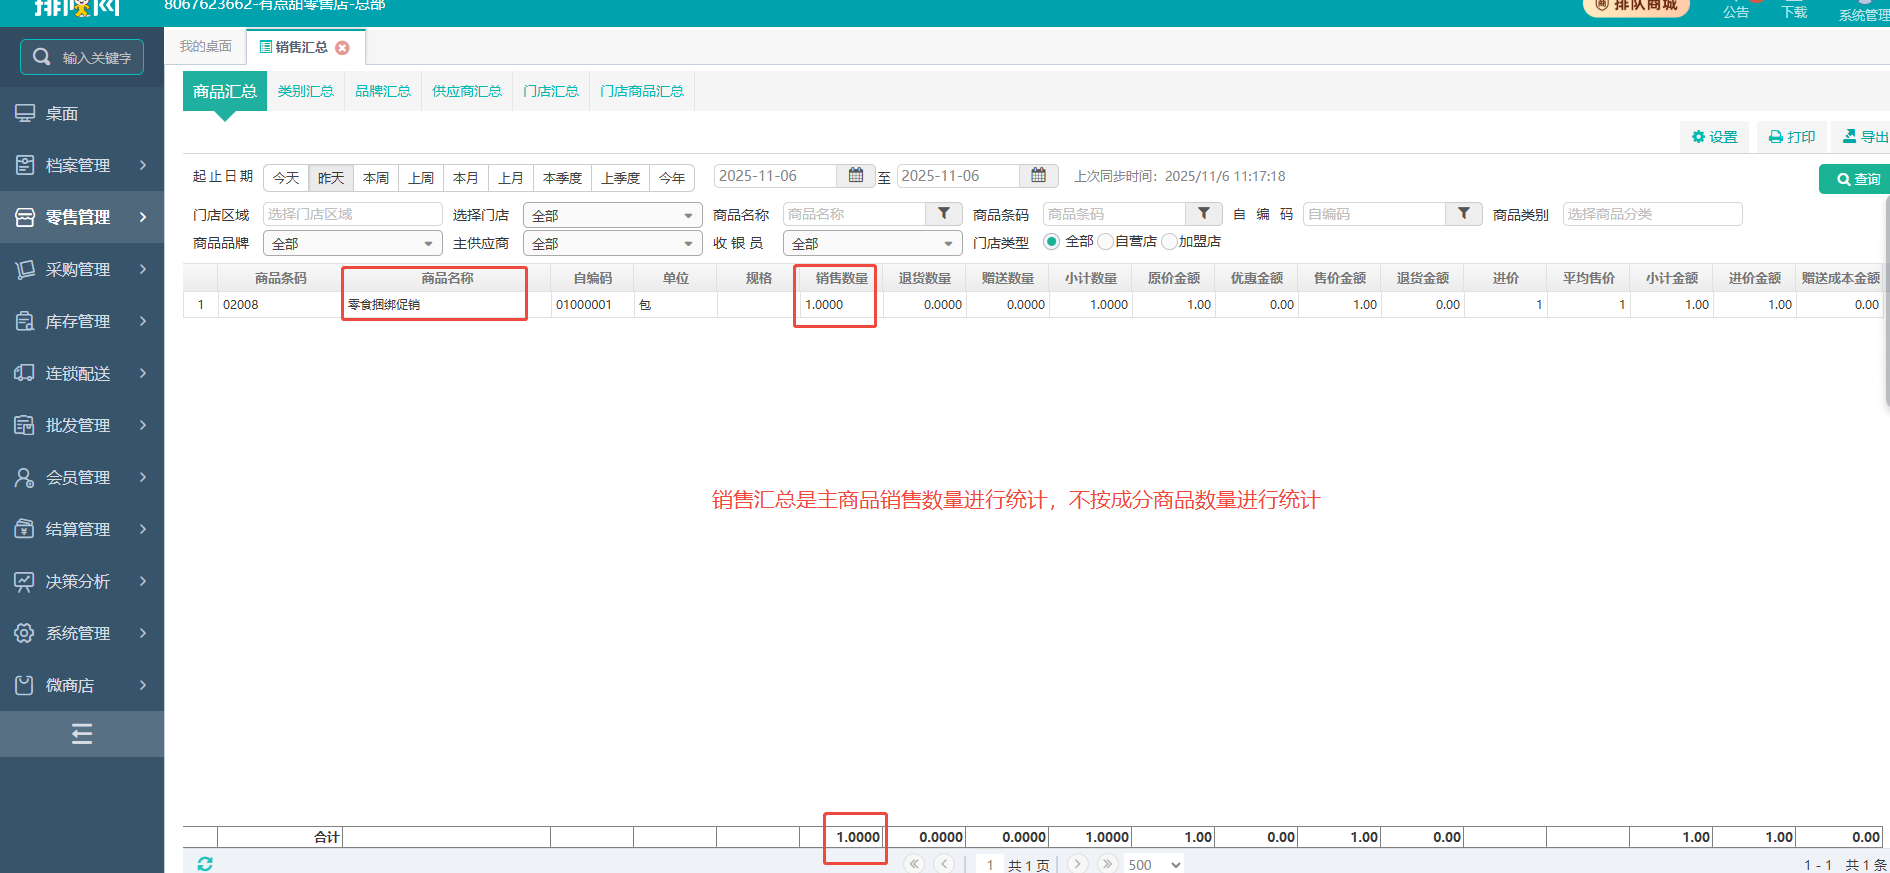Viewport: 1890px width, 873px height.
Task: Click the filter icon beside 商品条码 field
Action: pyautogui.click(x=1203, y=214)
